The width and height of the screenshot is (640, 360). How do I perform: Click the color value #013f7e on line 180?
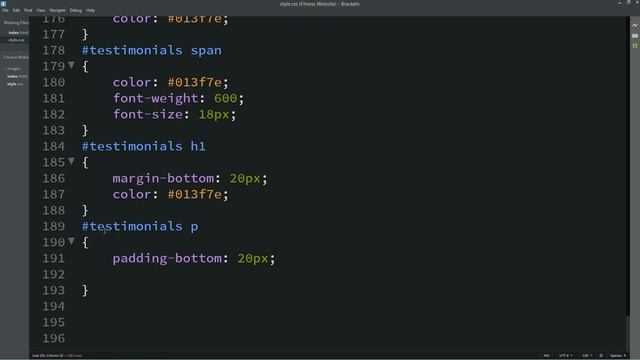tap(195, 82)
